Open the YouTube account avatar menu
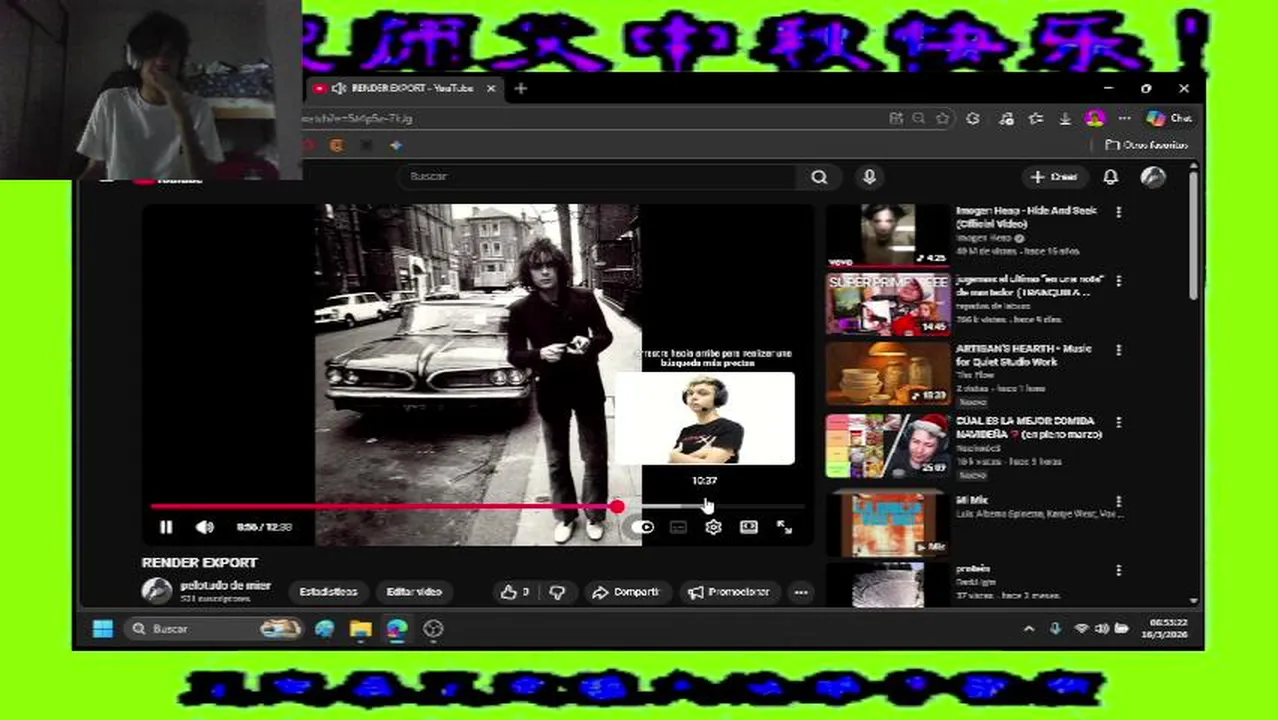The height and width of the screenshot is (720, 1278). [1153, 177]
